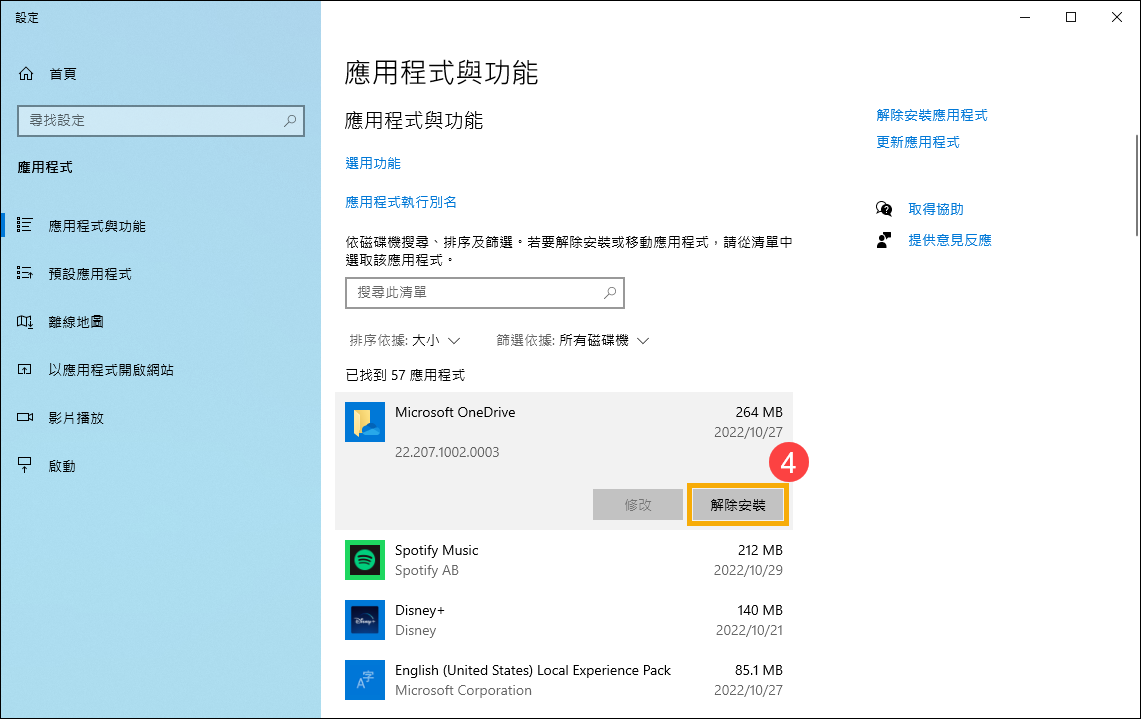Click the home icon beside 首頁
Image resolution: width=1141 pixels, height=719 pixels.
click(26, 74)
